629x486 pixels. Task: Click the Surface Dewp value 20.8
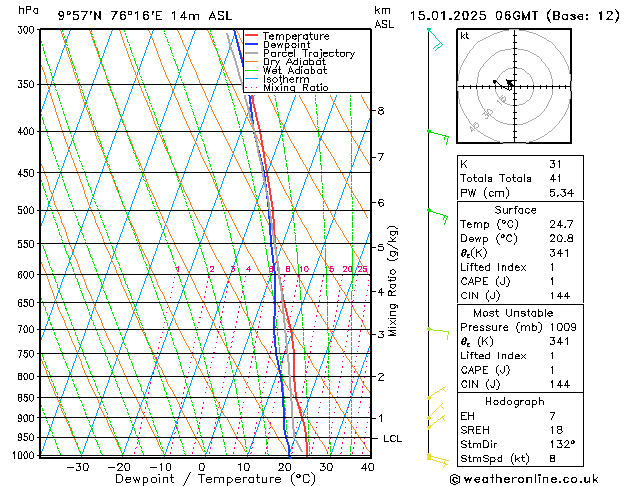[x=561, y=239]
